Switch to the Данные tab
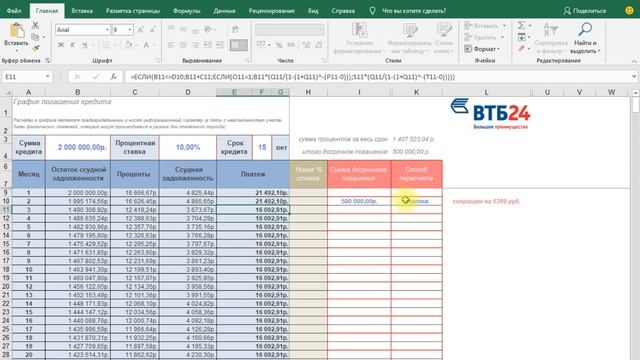 (x=224, y=11)
